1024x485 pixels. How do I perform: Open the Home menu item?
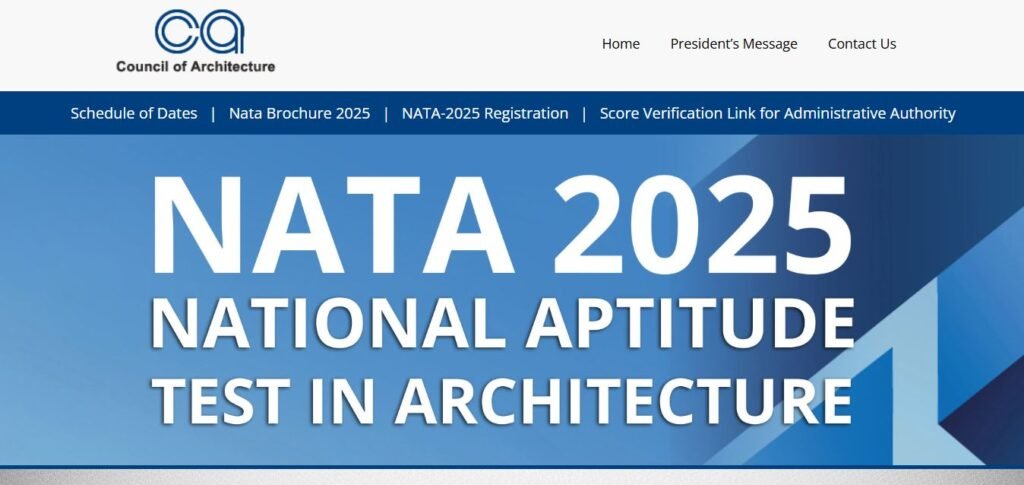[620, 44]
